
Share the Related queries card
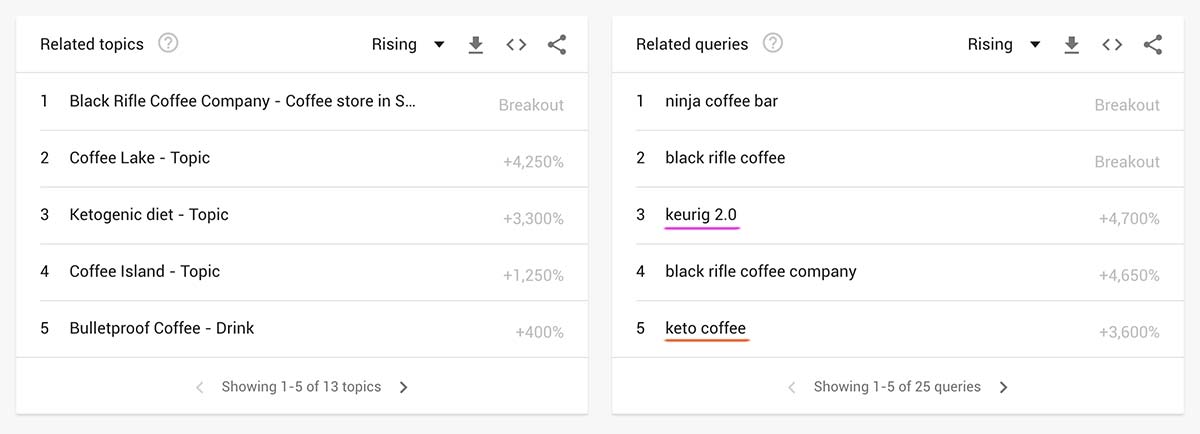coord(1153,44)
